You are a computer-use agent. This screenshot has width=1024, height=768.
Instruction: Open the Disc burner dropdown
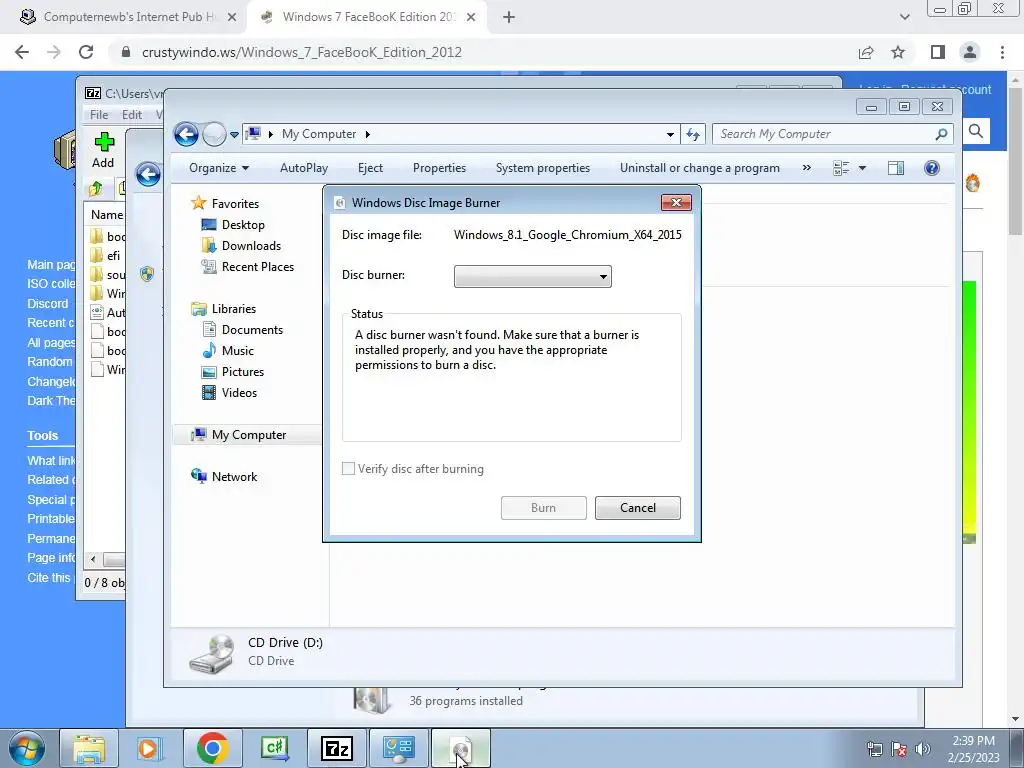[x=533, y=276]
